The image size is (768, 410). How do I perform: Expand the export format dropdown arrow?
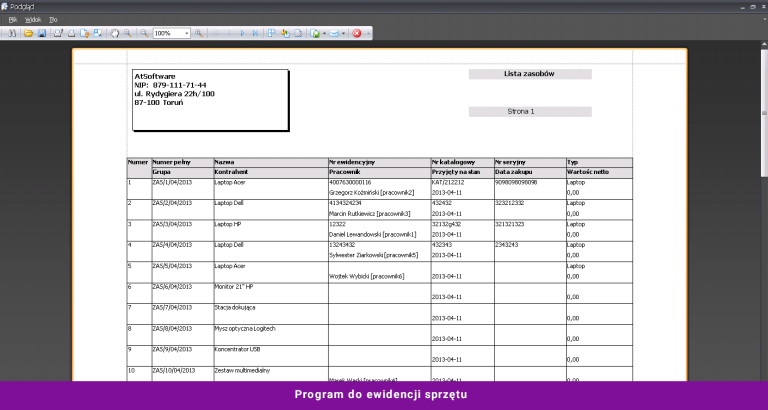324,33
